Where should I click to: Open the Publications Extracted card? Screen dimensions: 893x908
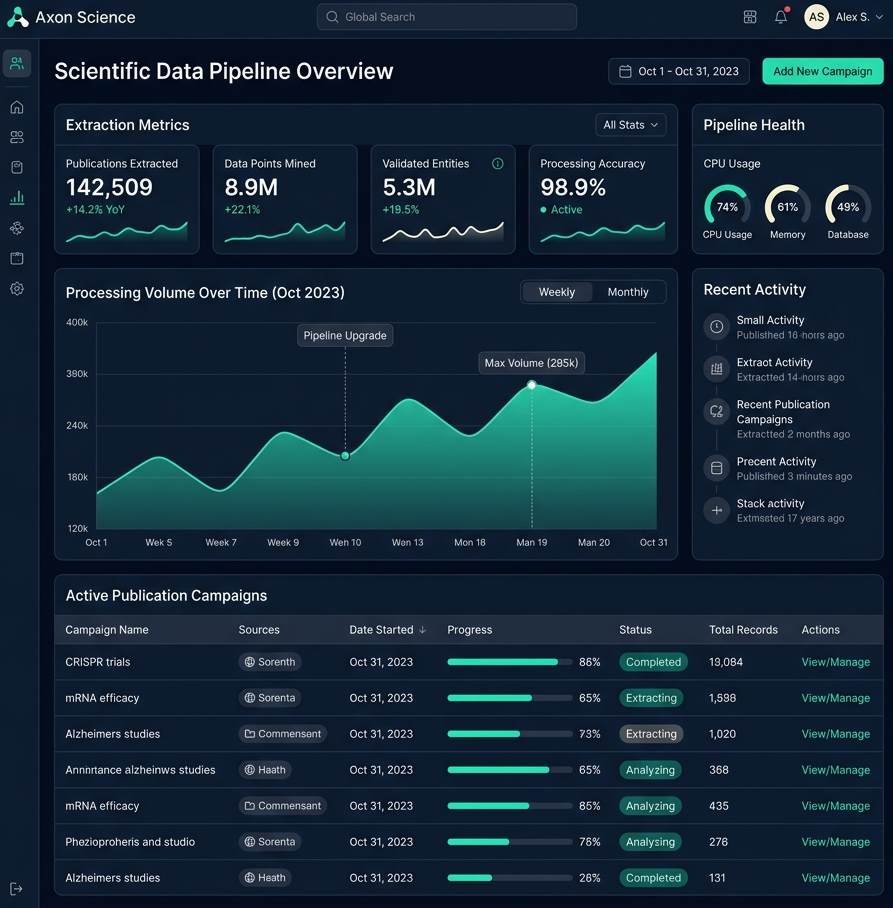[x=127, y=199]
